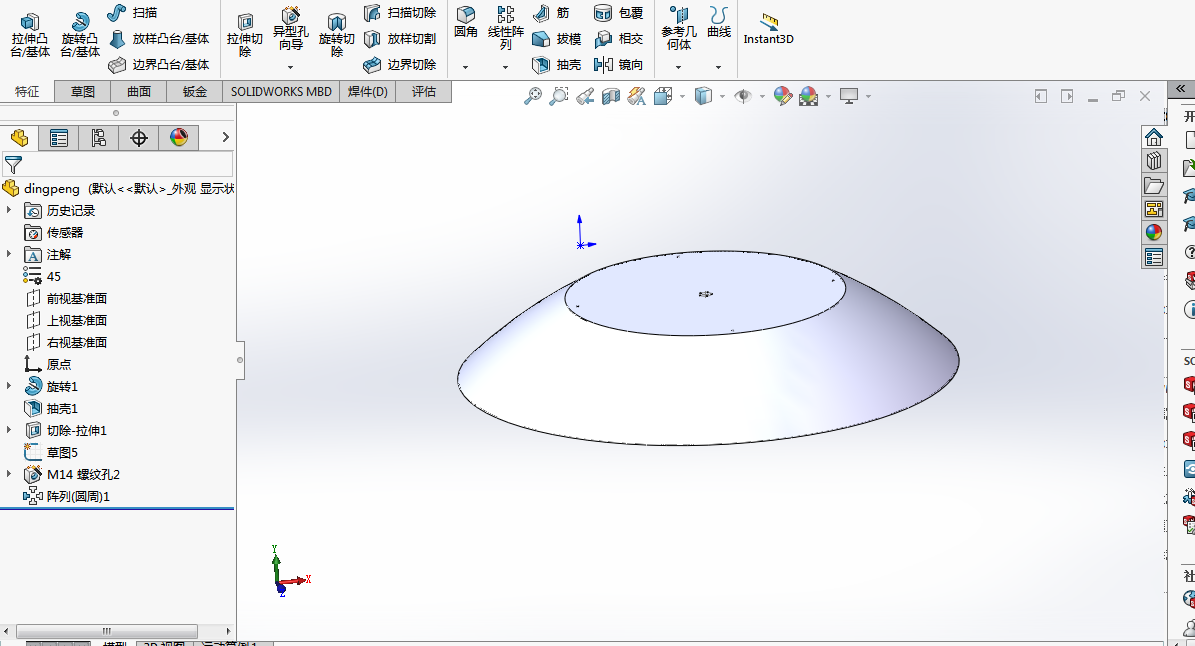Screen dimensions: 1195x646
Task: Select the Extruded Boss/Base tool (拉伸凸台/基体)
Action: (x=30, y=35)
